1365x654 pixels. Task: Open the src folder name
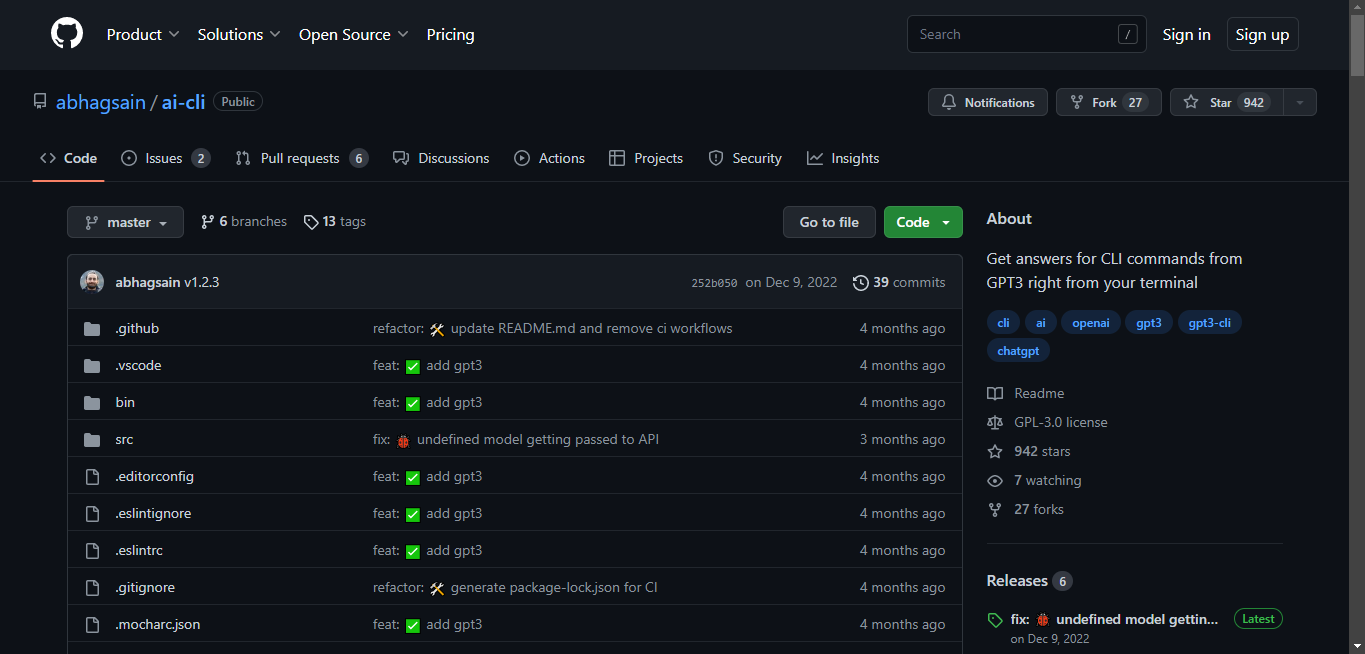(124, 440)
